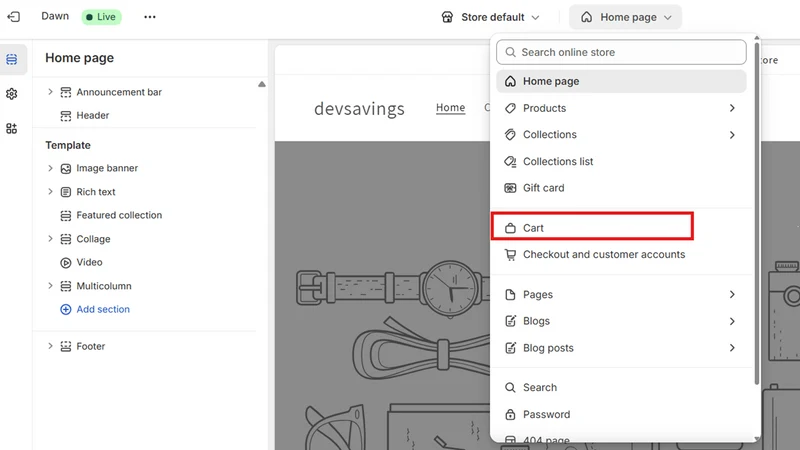Click the Multicolumn section icon
The width and height of the screenshot is (800, 450).
point(66,286)
